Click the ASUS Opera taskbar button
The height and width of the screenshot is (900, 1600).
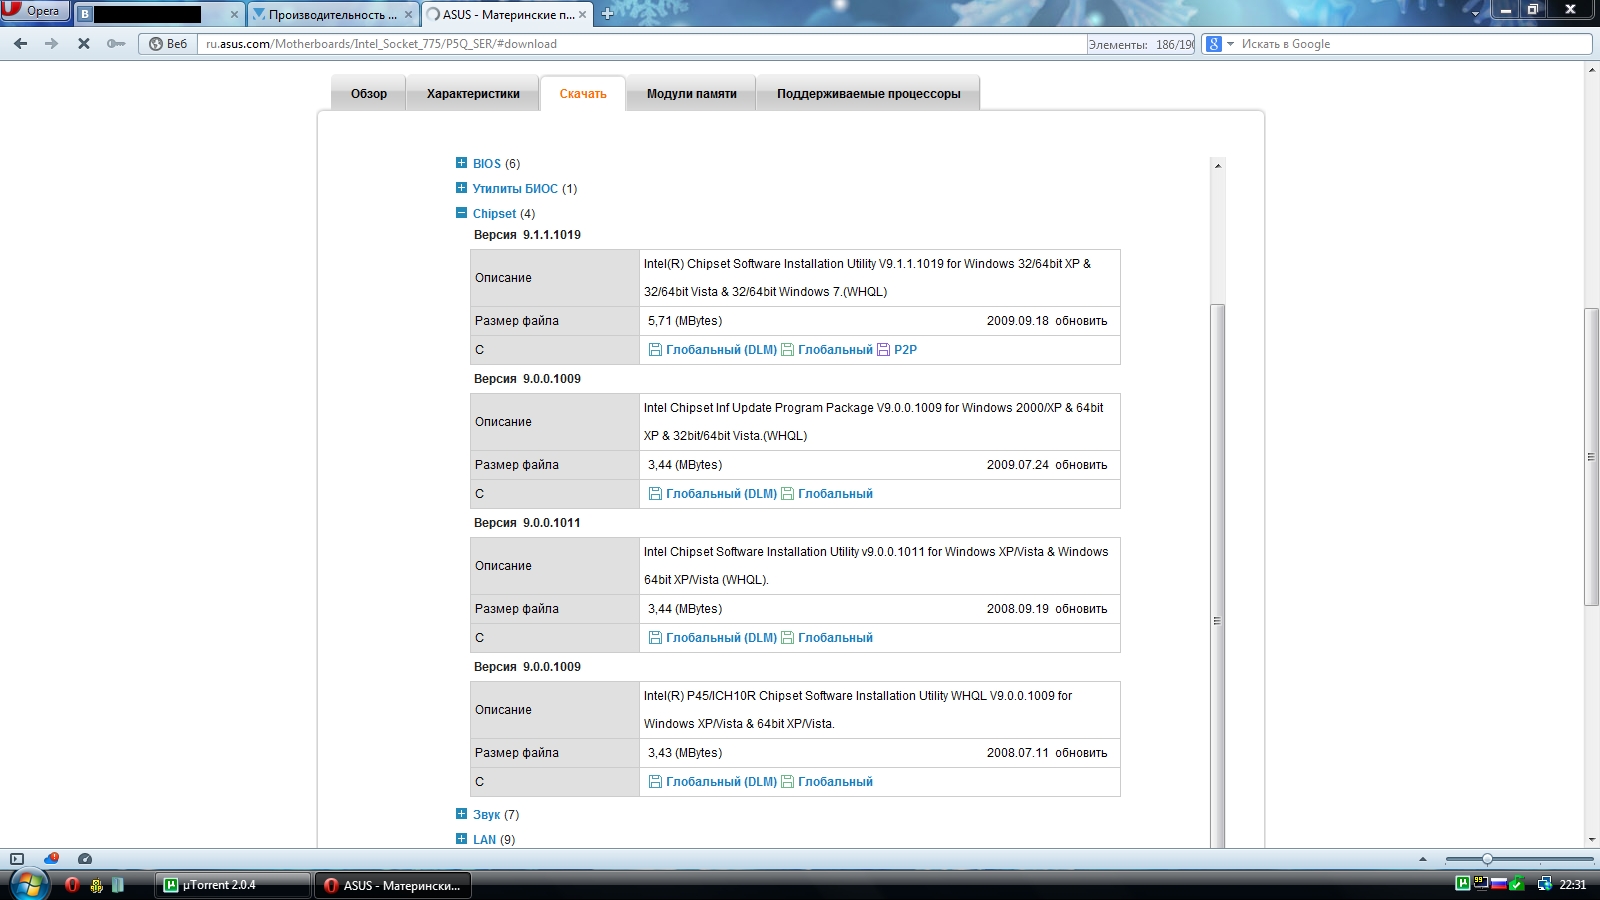pyautogui.click(x=393, y=885)
